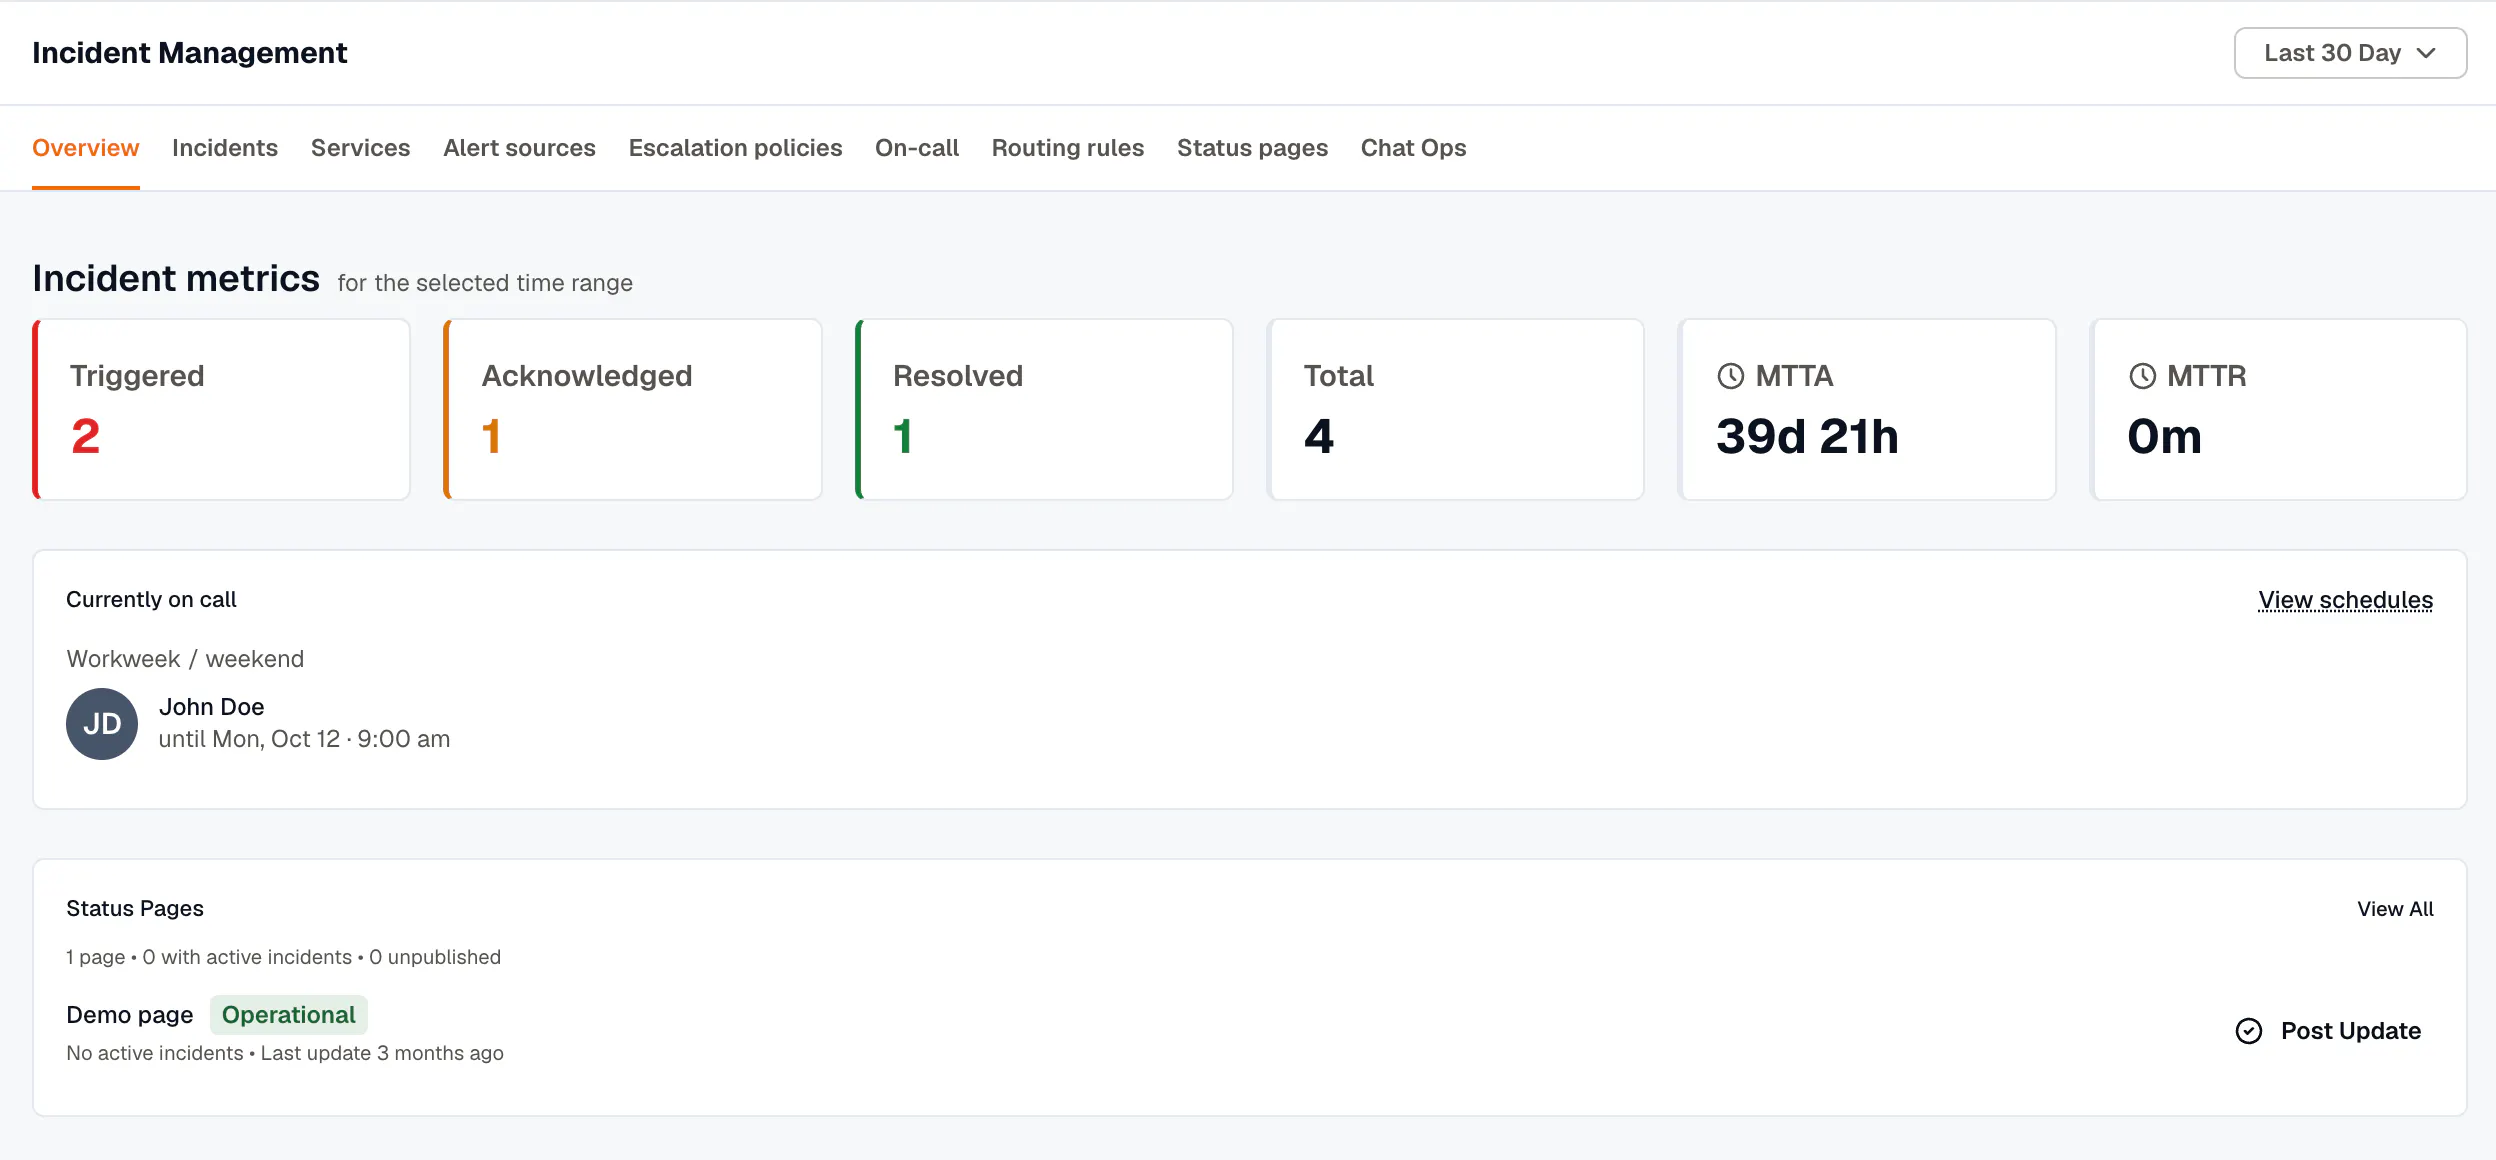Click the until Mon, Oct 12 text

tap(304, 739)
